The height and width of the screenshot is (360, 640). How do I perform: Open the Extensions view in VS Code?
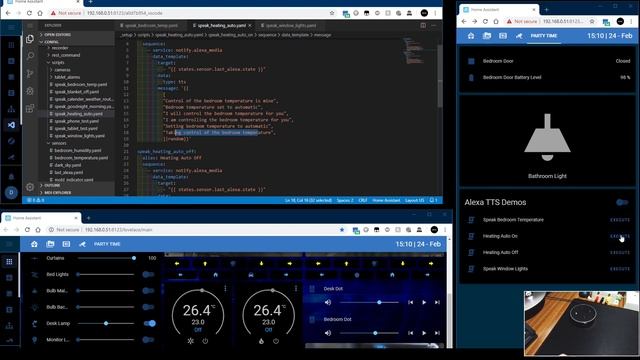click(30, 109)
